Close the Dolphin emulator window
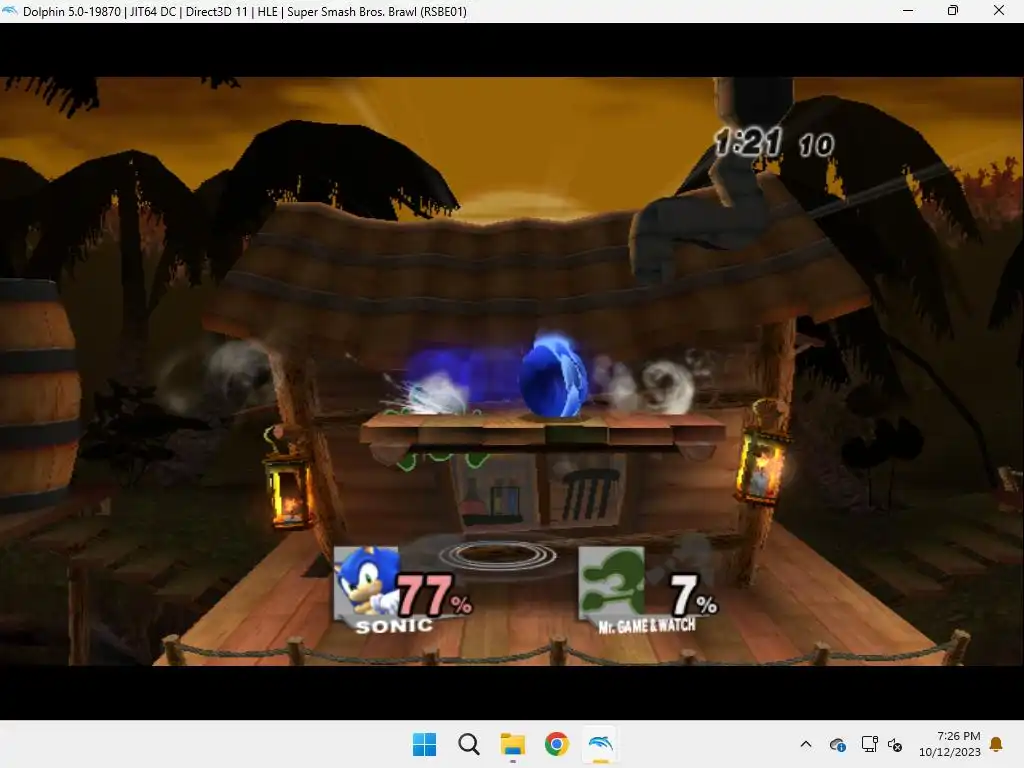The image size is (1024, 768). click(999, 10)
